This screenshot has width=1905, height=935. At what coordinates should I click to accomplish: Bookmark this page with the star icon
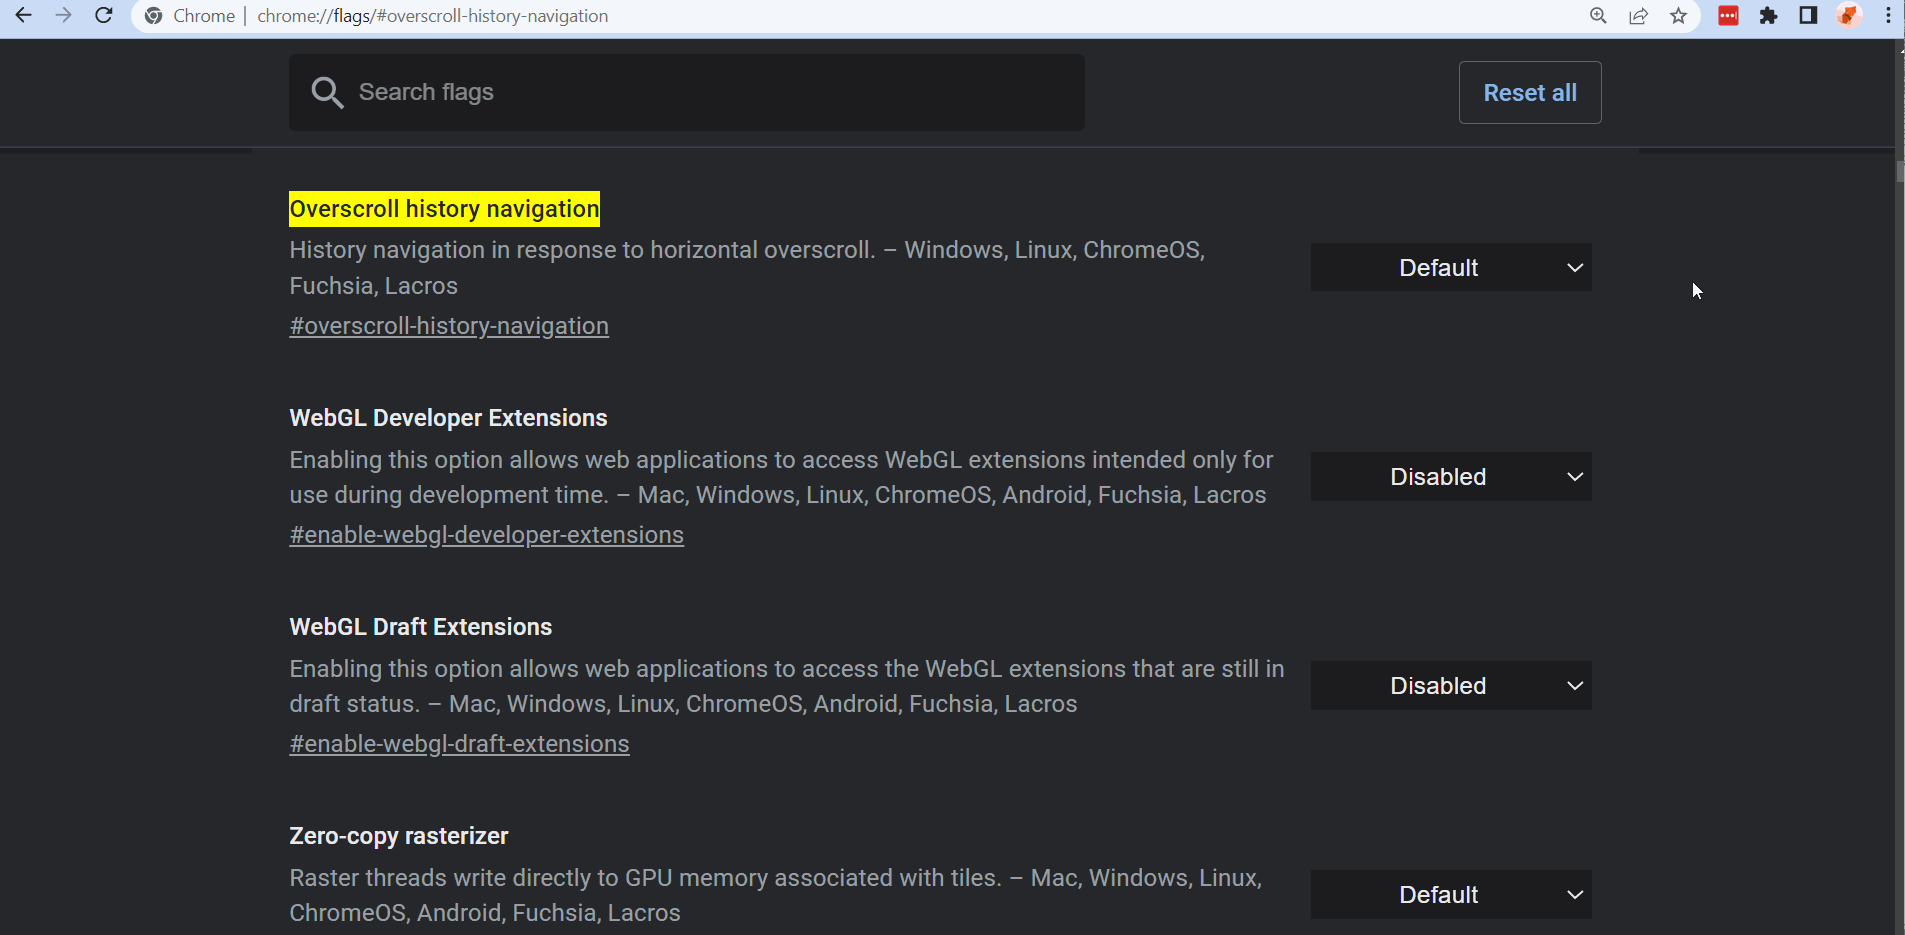pyautogui.click(x=1678, y=16)
